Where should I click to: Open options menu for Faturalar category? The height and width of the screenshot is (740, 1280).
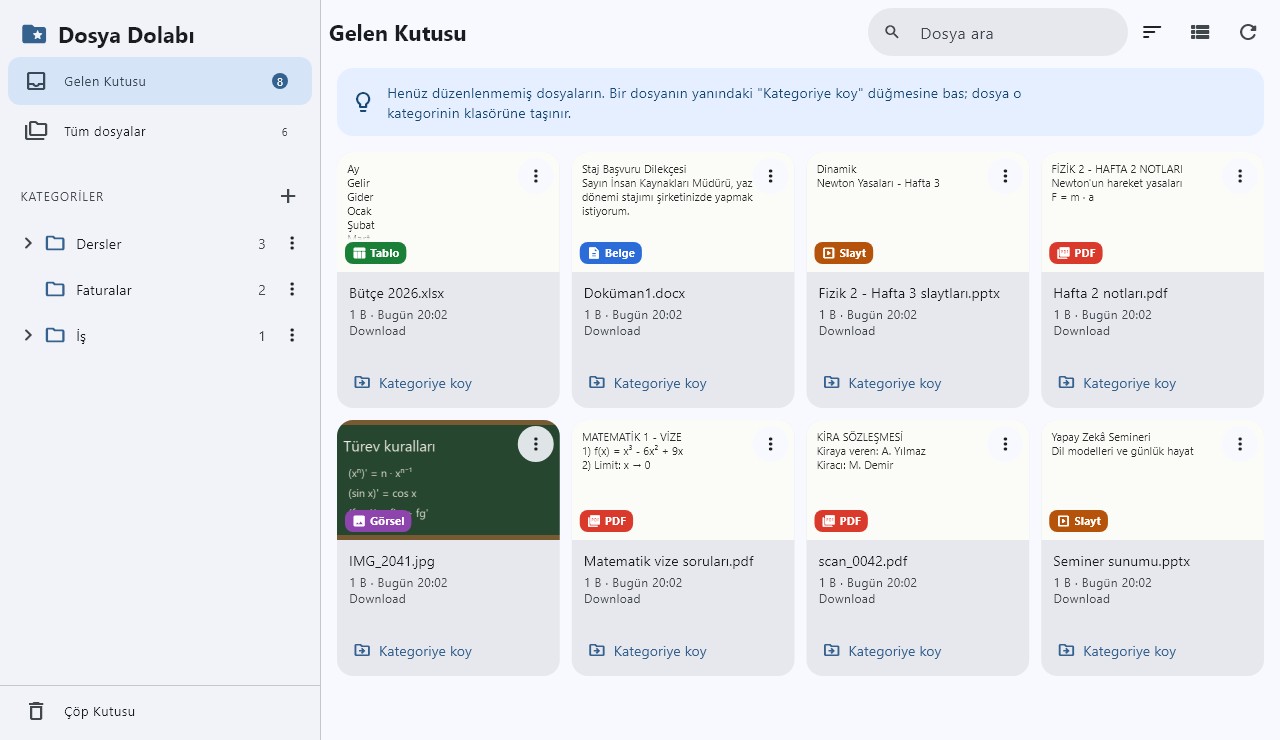pos(292,289)
